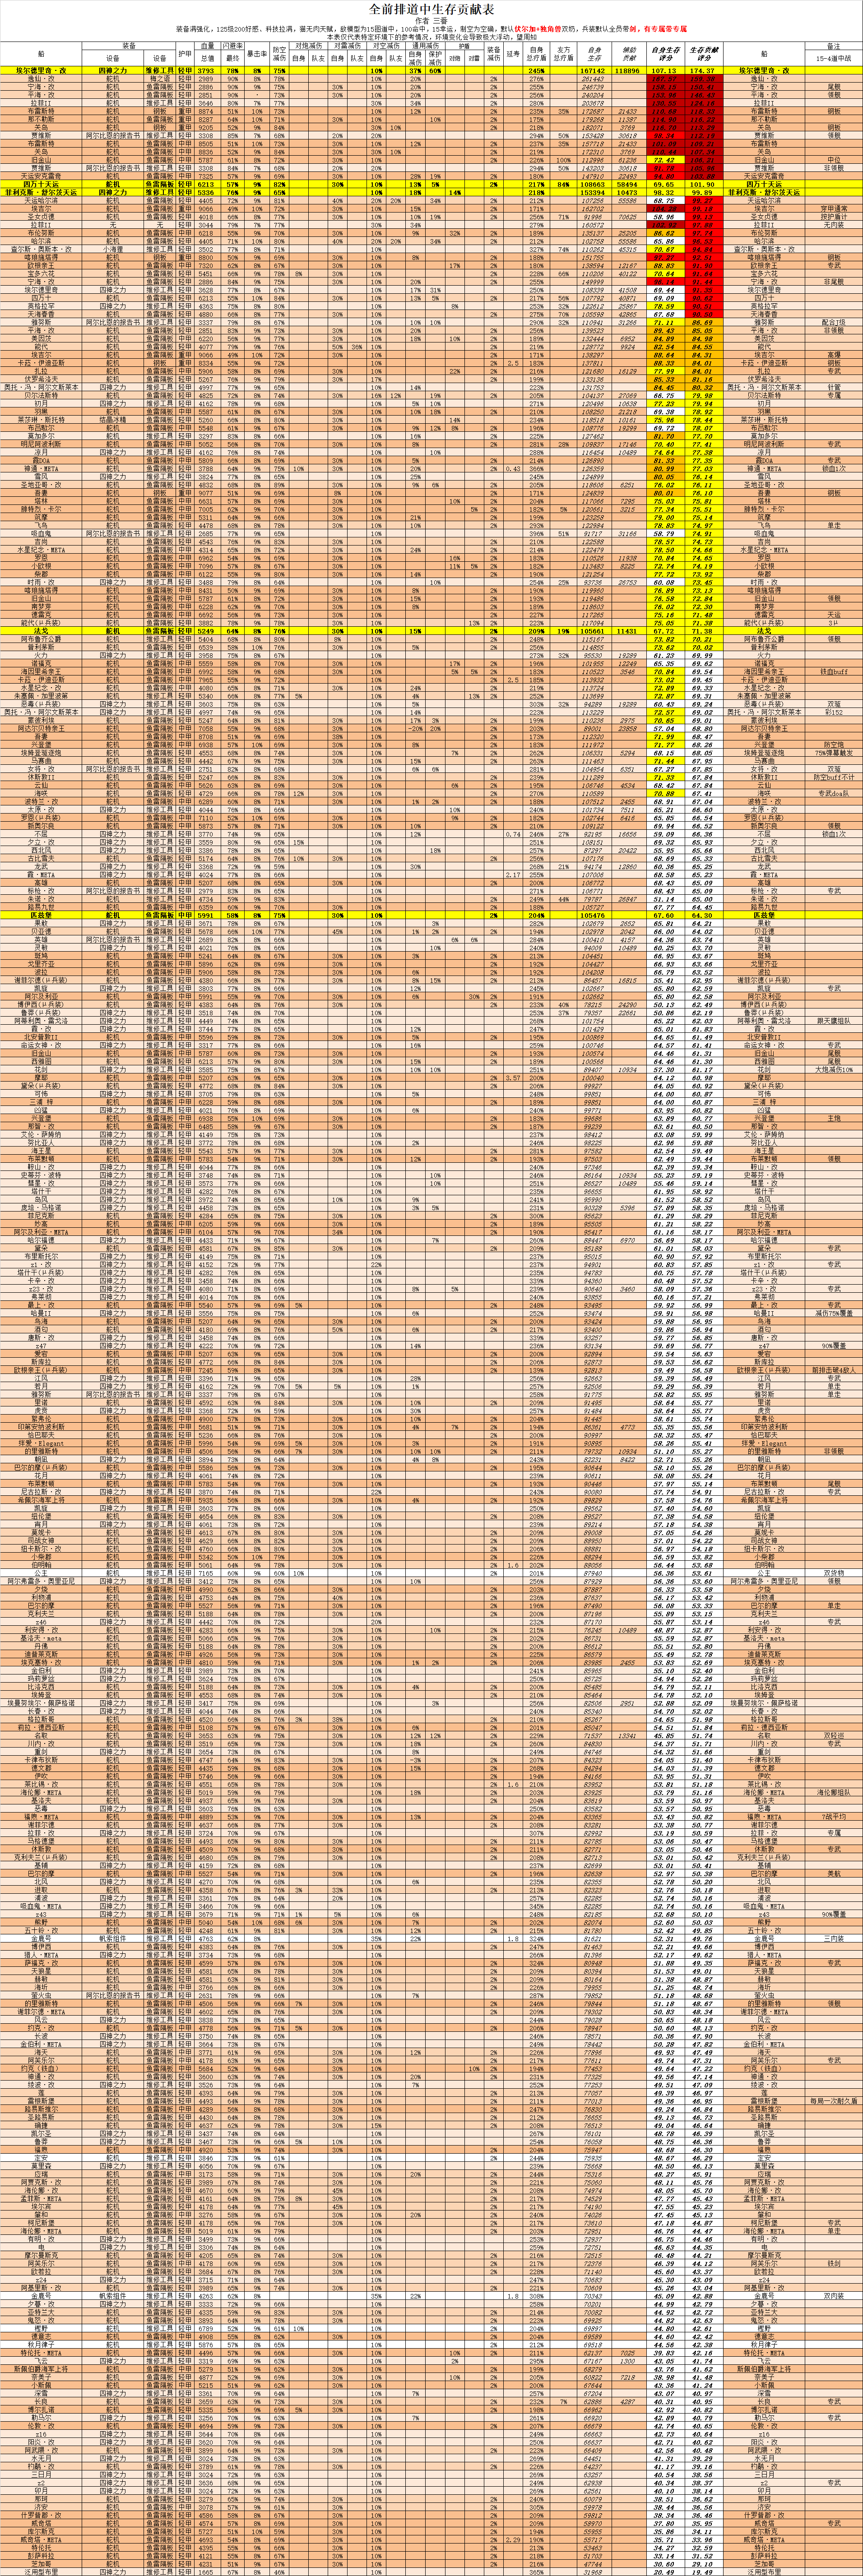Image resolution: width=863 pixels, height=2576 pixels.
Task: Select the 按护盾计 remark cell
Action: pyautogui.click(x=834, y=217)
